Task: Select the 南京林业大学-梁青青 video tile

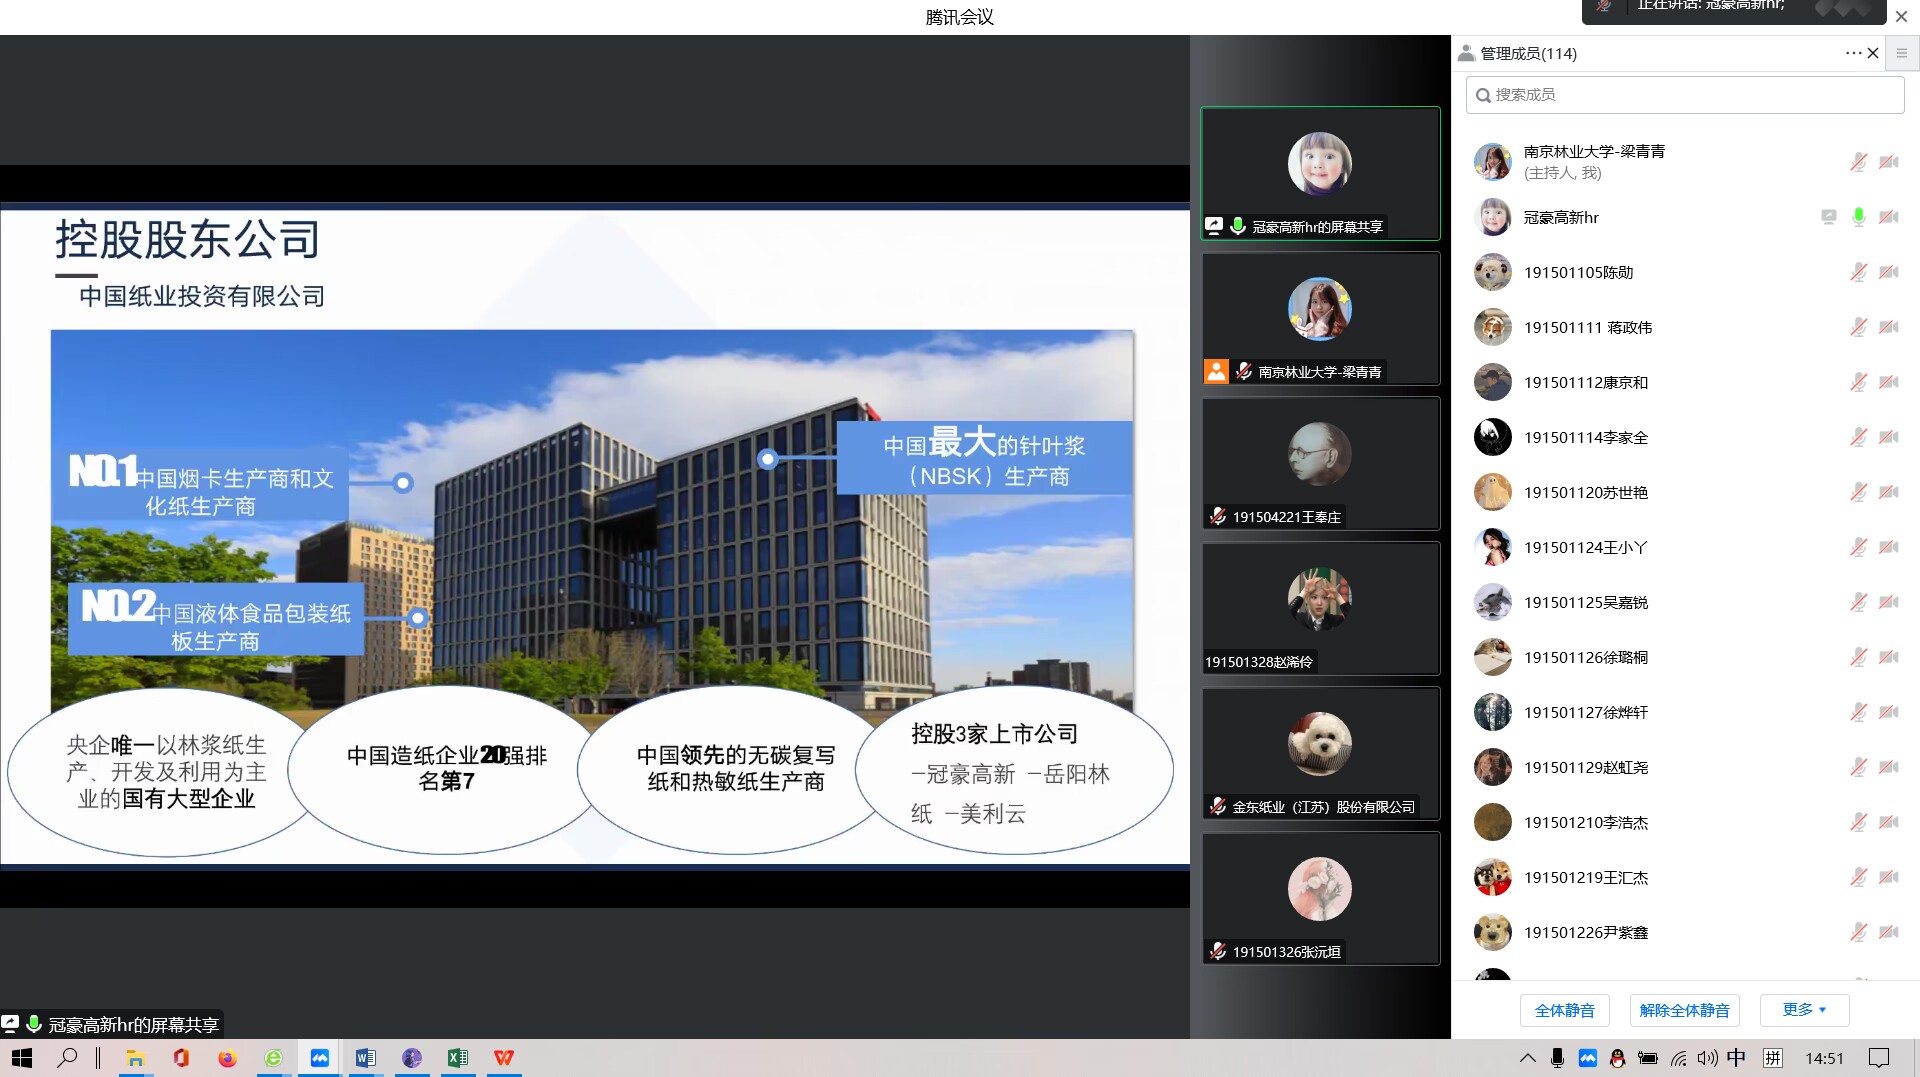Action: (x=1320, y=318)
